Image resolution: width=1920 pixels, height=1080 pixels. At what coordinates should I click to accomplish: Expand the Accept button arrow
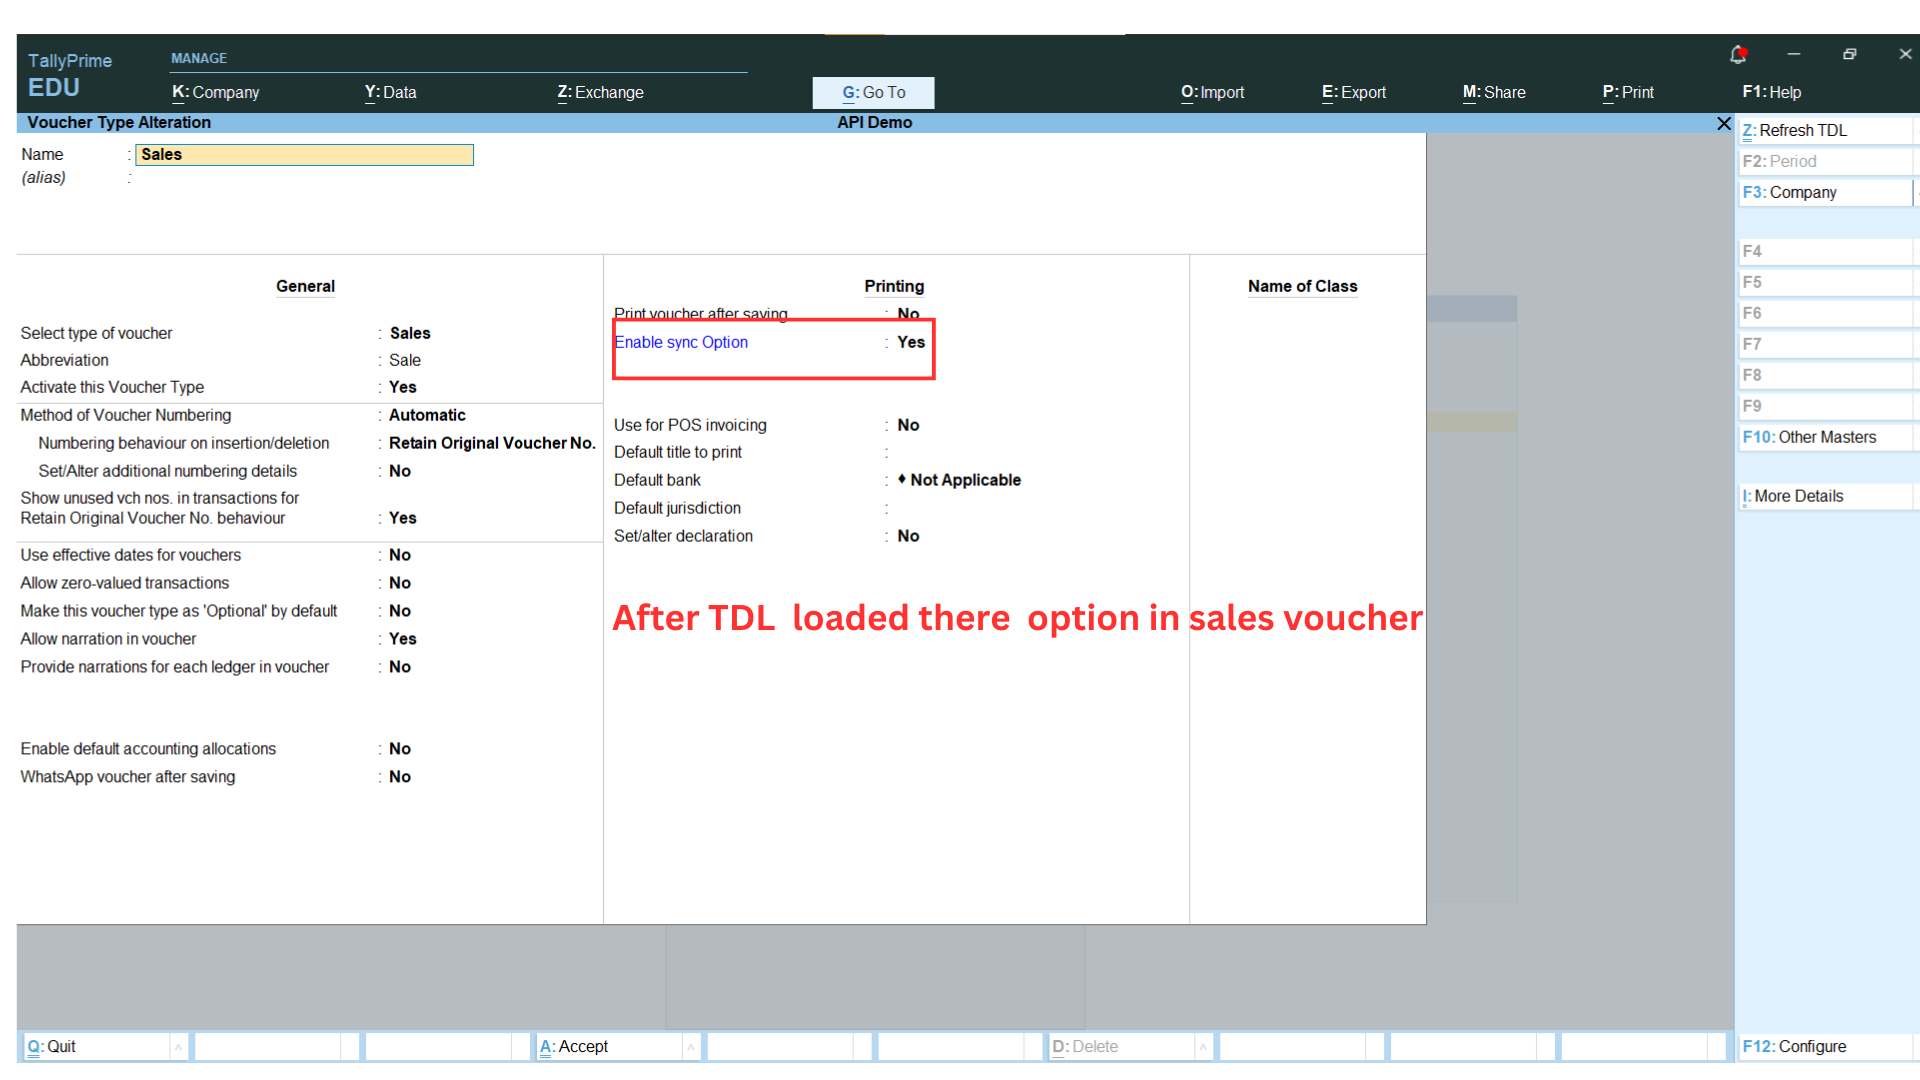point(690,1047)
